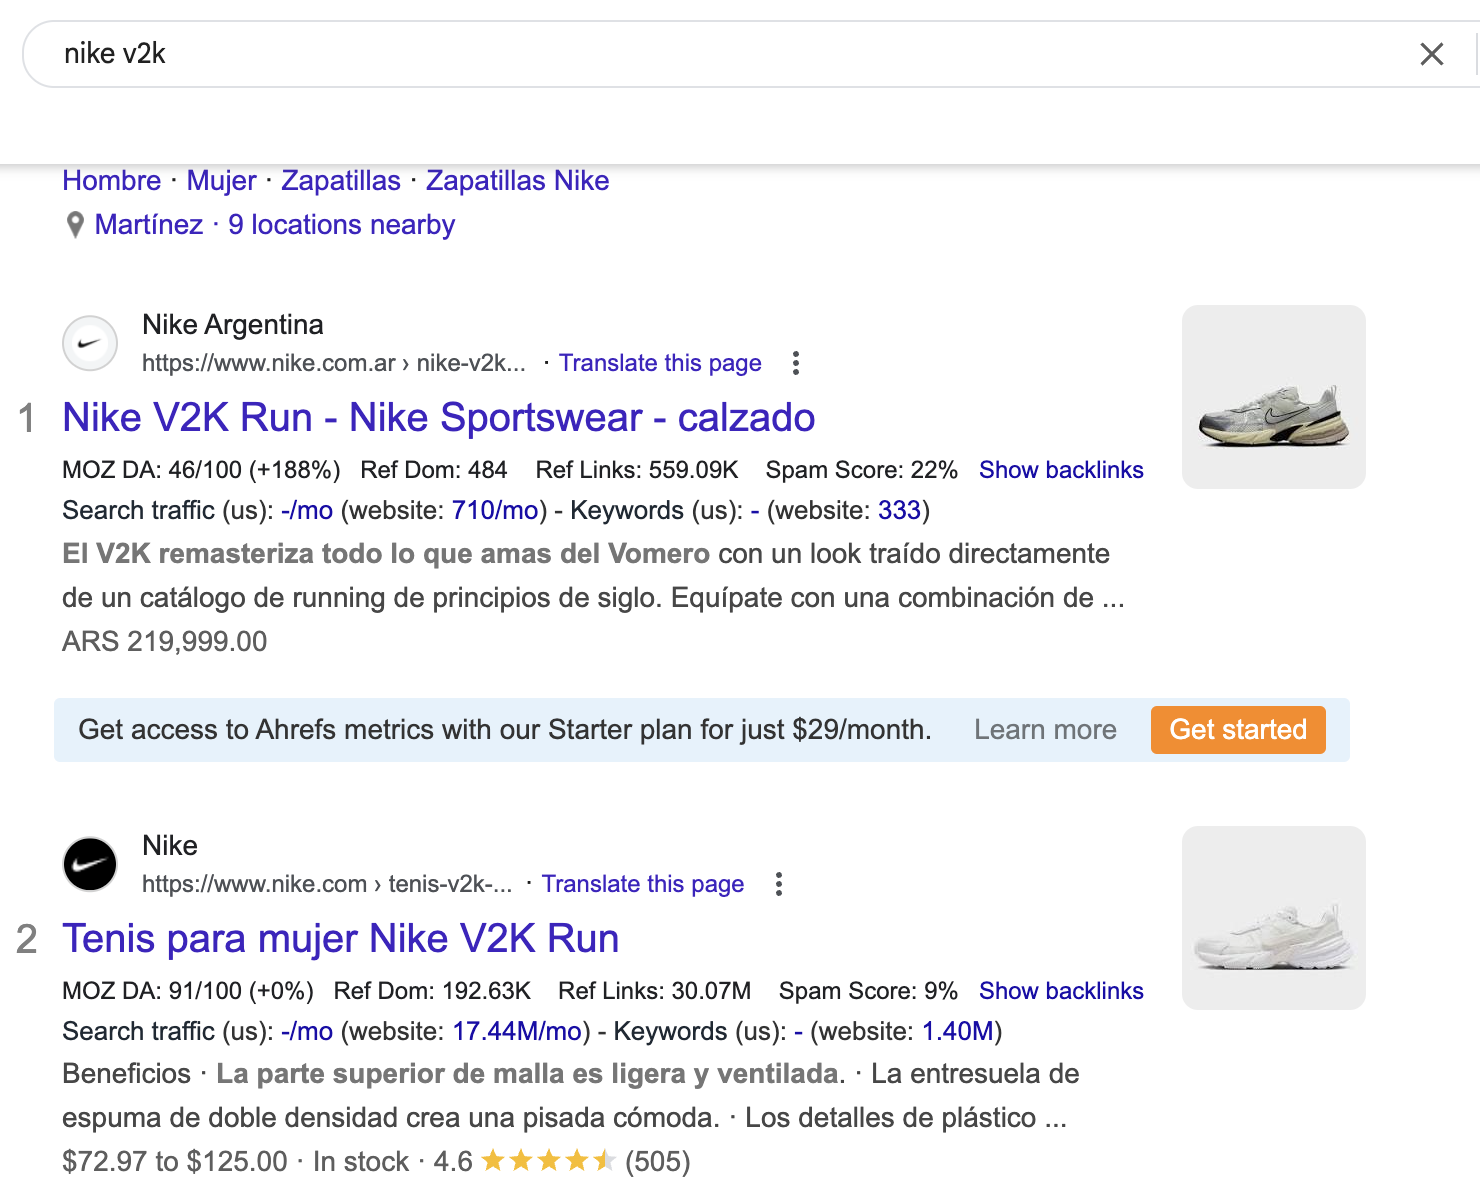Click the 17.44M/mo website traffic value
The height and width of the screenshot is (1204, 1480).
click(517, 1032)
